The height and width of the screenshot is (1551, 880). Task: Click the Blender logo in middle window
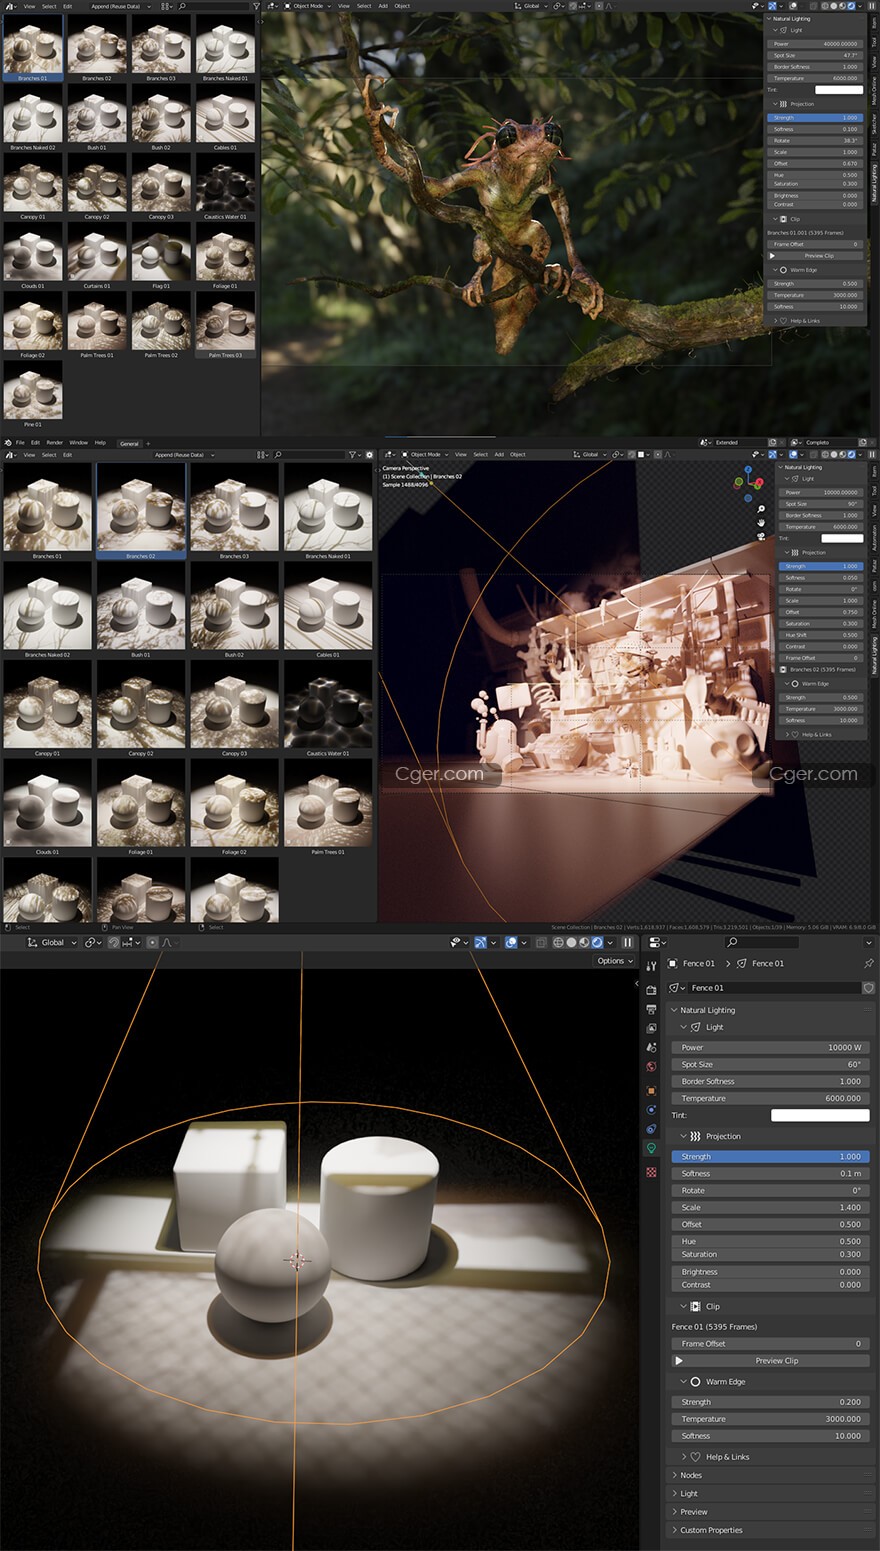(7, 443)
